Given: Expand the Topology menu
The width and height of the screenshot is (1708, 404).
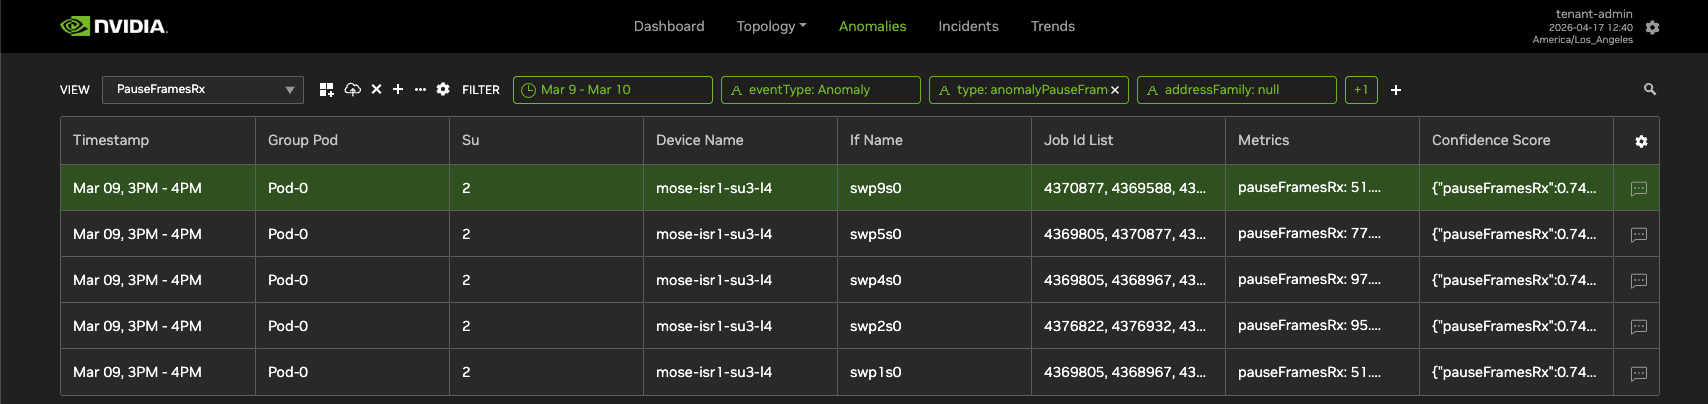Looking at the screenshot, I should (771, 26).
